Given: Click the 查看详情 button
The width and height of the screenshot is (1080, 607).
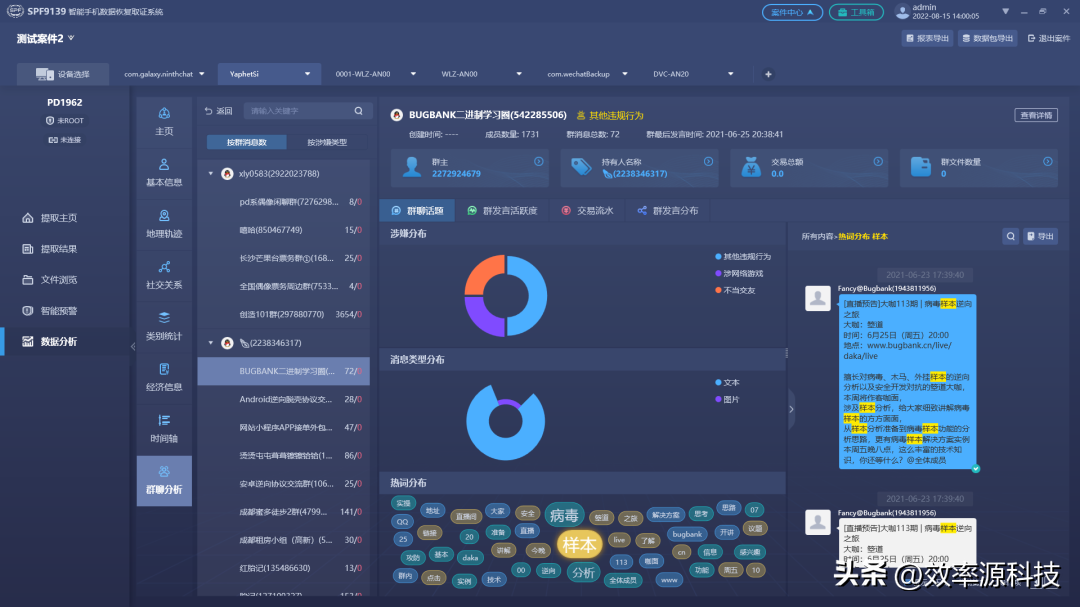Looking at the screenshot, I should (x=1036, y=115).
